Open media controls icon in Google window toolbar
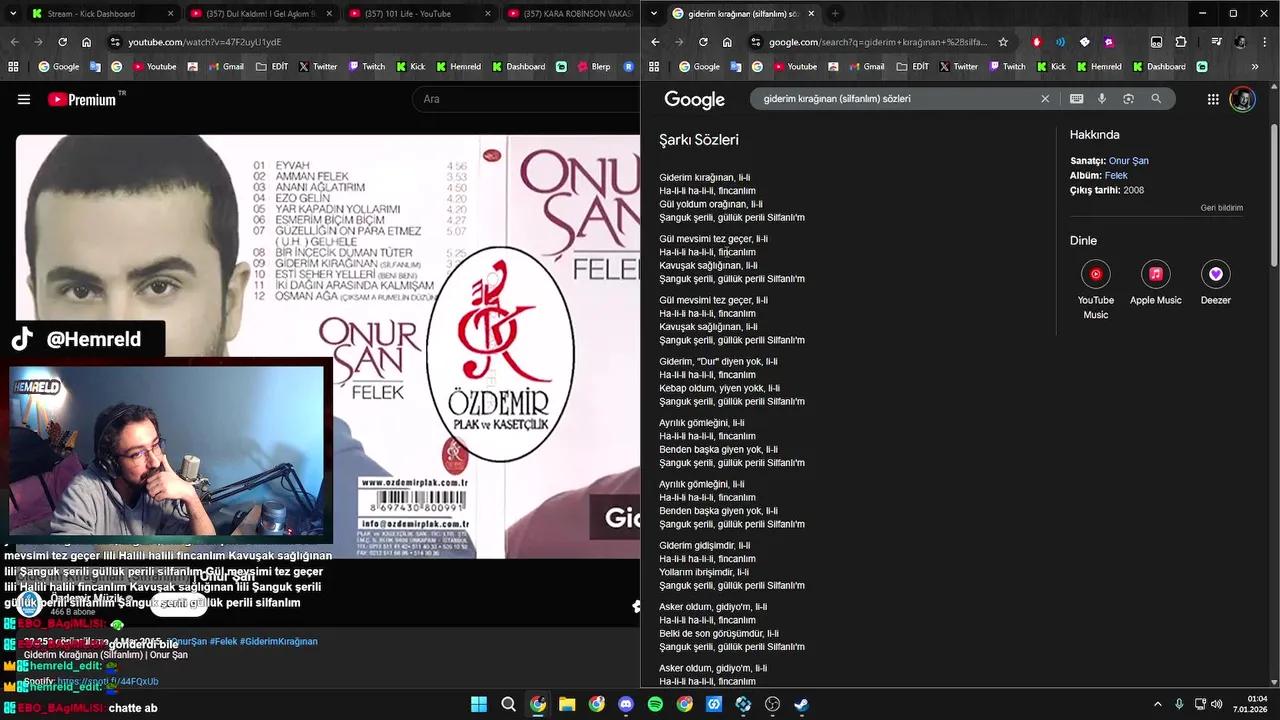The width and height of the screenshot is (1280, 720). [1216, 42]
